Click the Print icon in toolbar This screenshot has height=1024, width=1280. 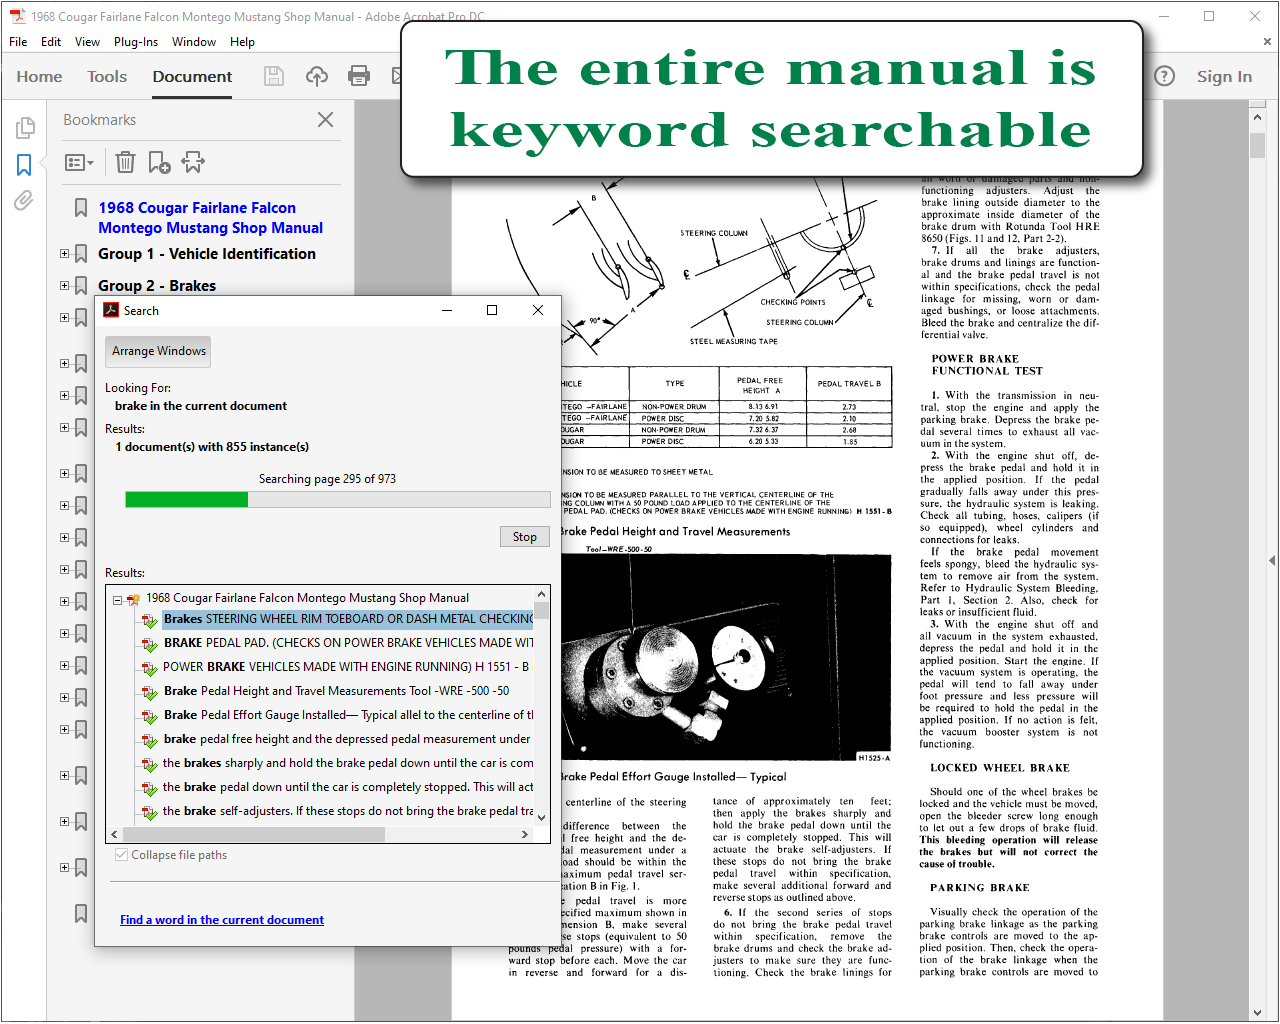point(359,76)
